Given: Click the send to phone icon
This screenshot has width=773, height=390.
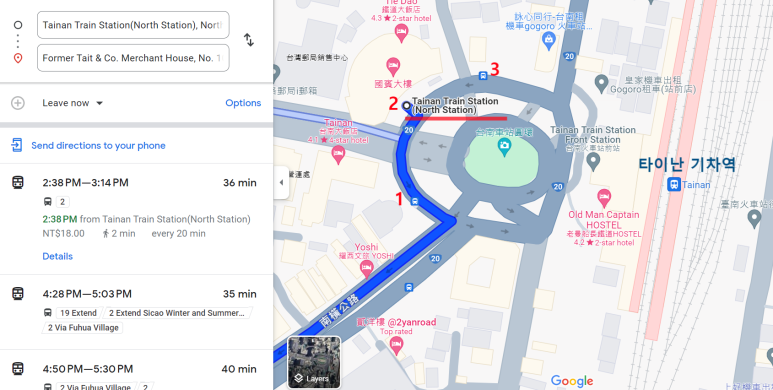Looking at the screenshot, I should pos(17,145).
